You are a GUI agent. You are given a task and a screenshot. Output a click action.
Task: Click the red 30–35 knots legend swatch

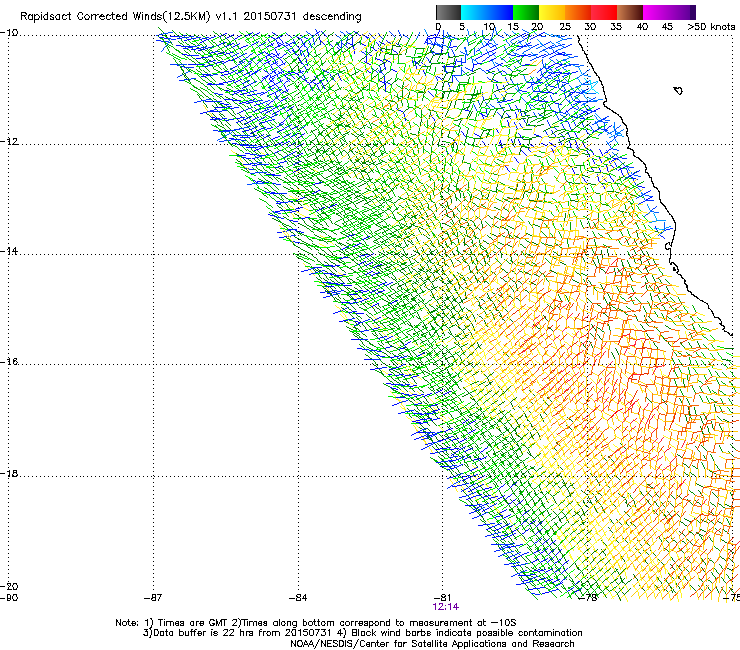(604, 12)
